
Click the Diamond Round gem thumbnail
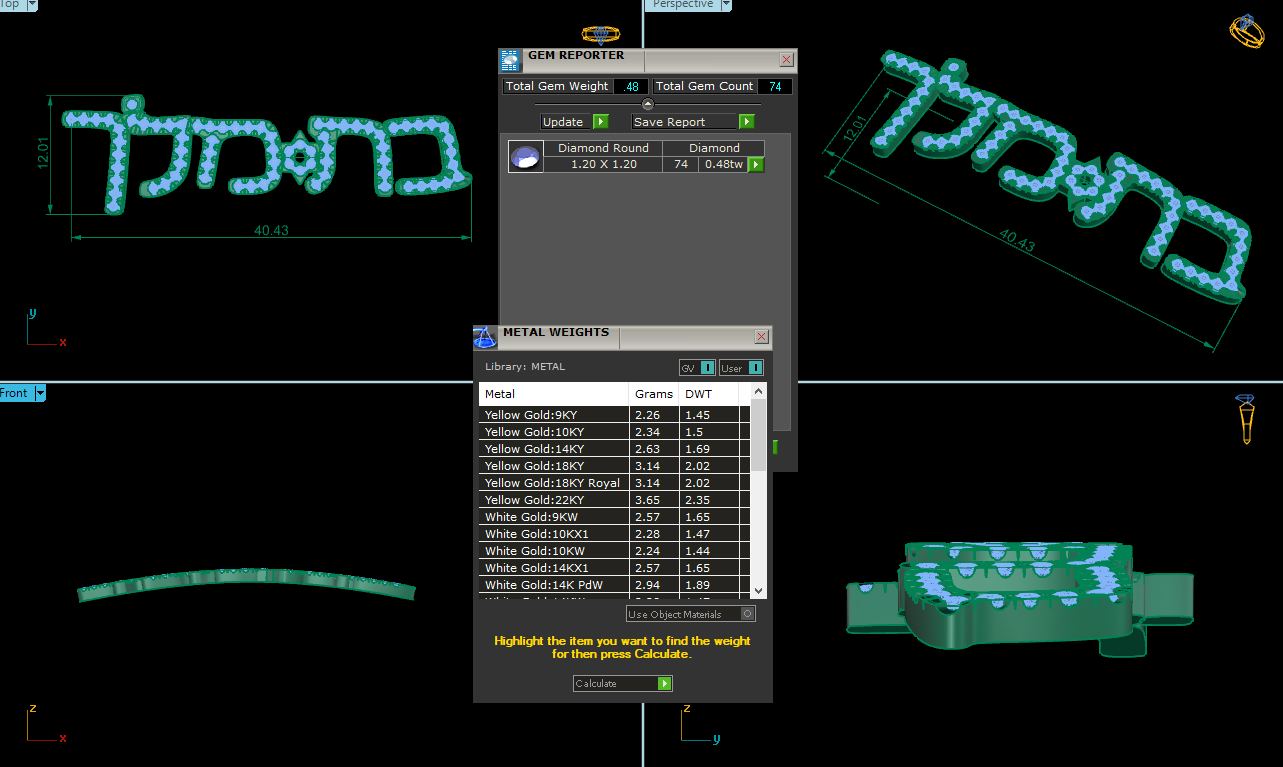pos(526,157)
